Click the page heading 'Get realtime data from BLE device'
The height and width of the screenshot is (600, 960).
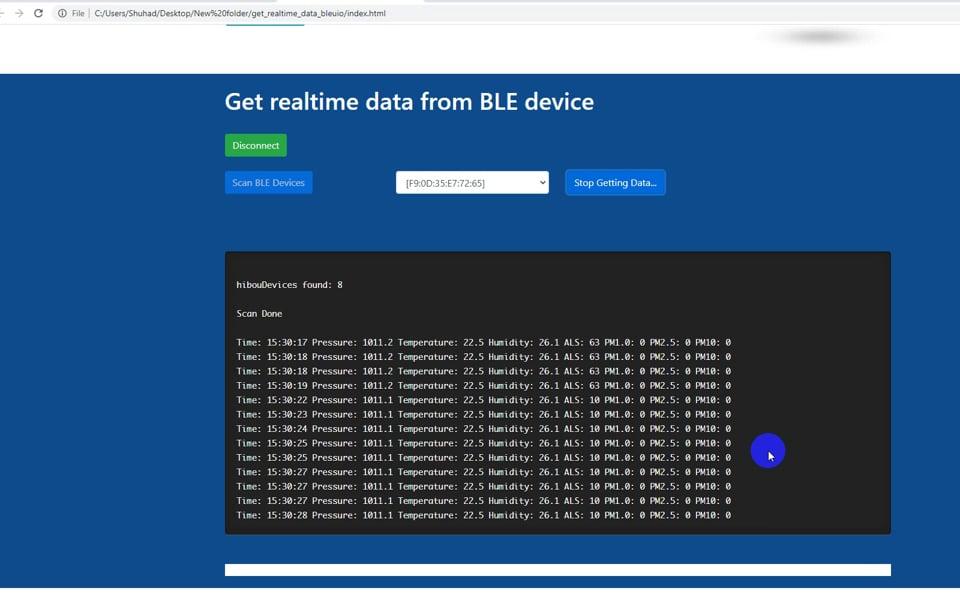pos(408,101)
